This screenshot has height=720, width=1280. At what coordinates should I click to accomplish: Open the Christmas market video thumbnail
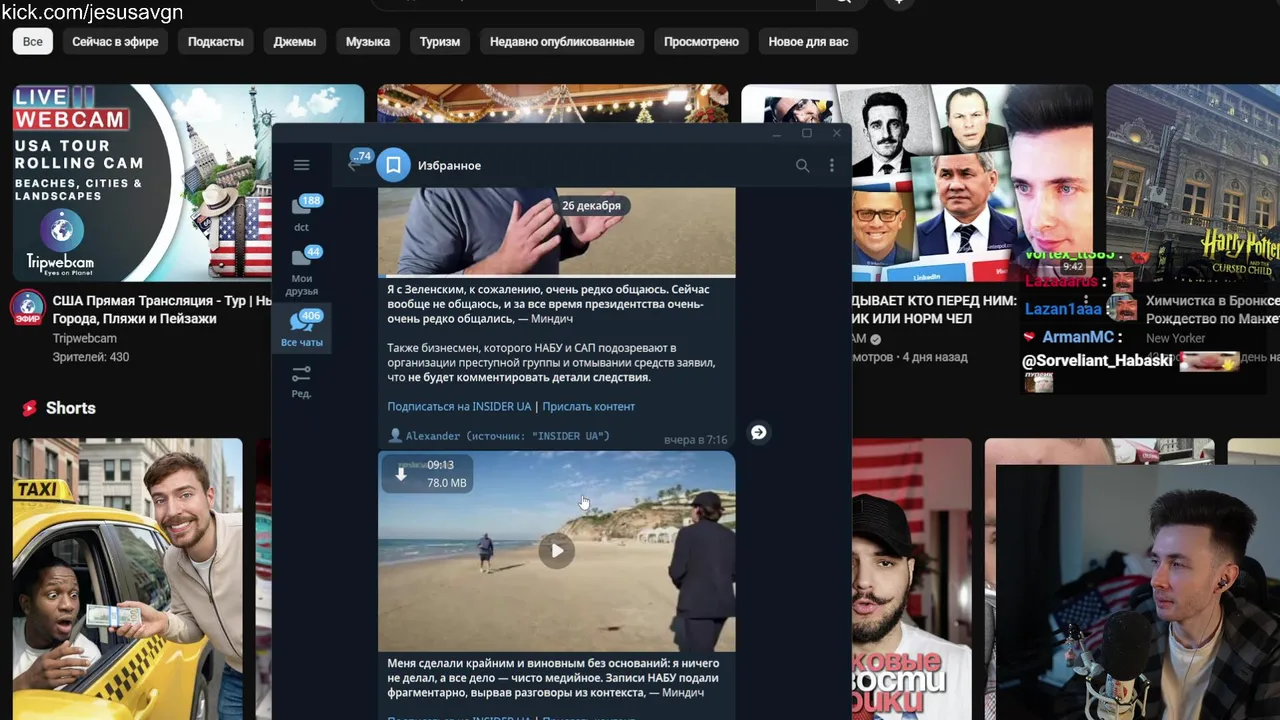coord(555,104)
